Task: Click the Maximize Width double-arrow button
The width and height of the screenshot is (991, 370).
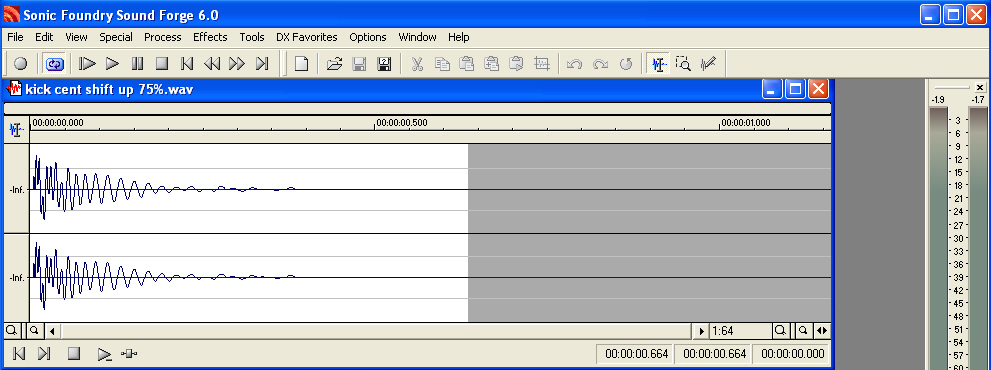Action: (x=822, y=330)
